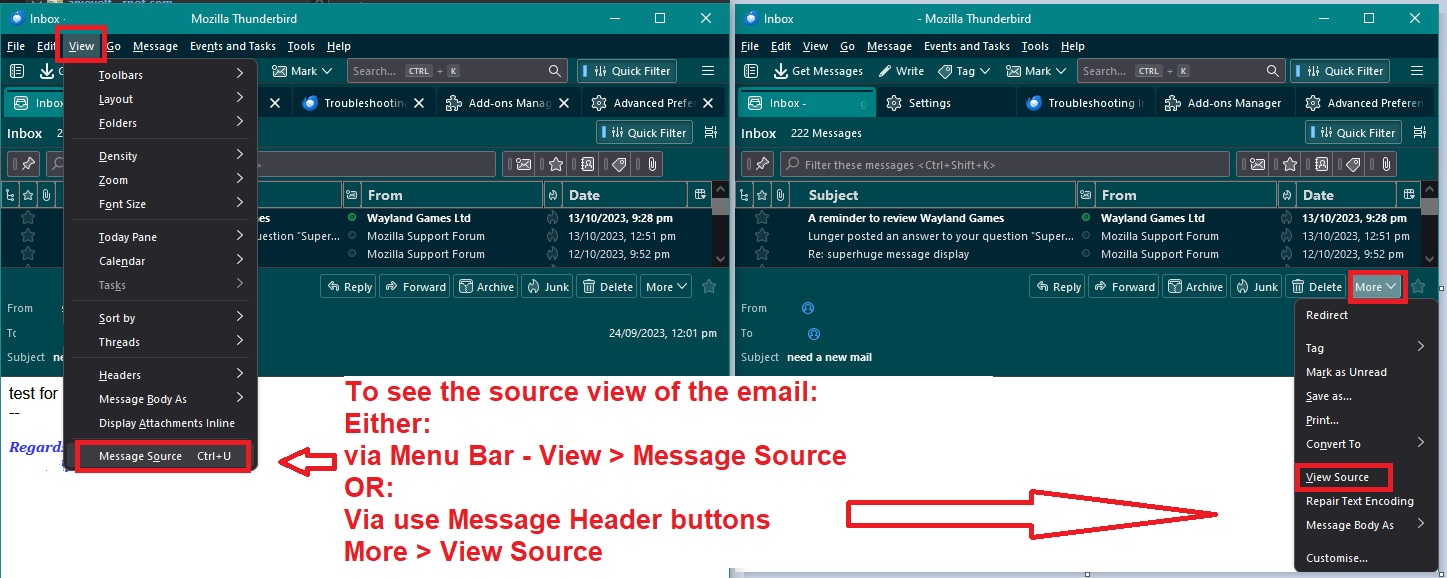Open the More dropdown in right window

pos(1377,287)
